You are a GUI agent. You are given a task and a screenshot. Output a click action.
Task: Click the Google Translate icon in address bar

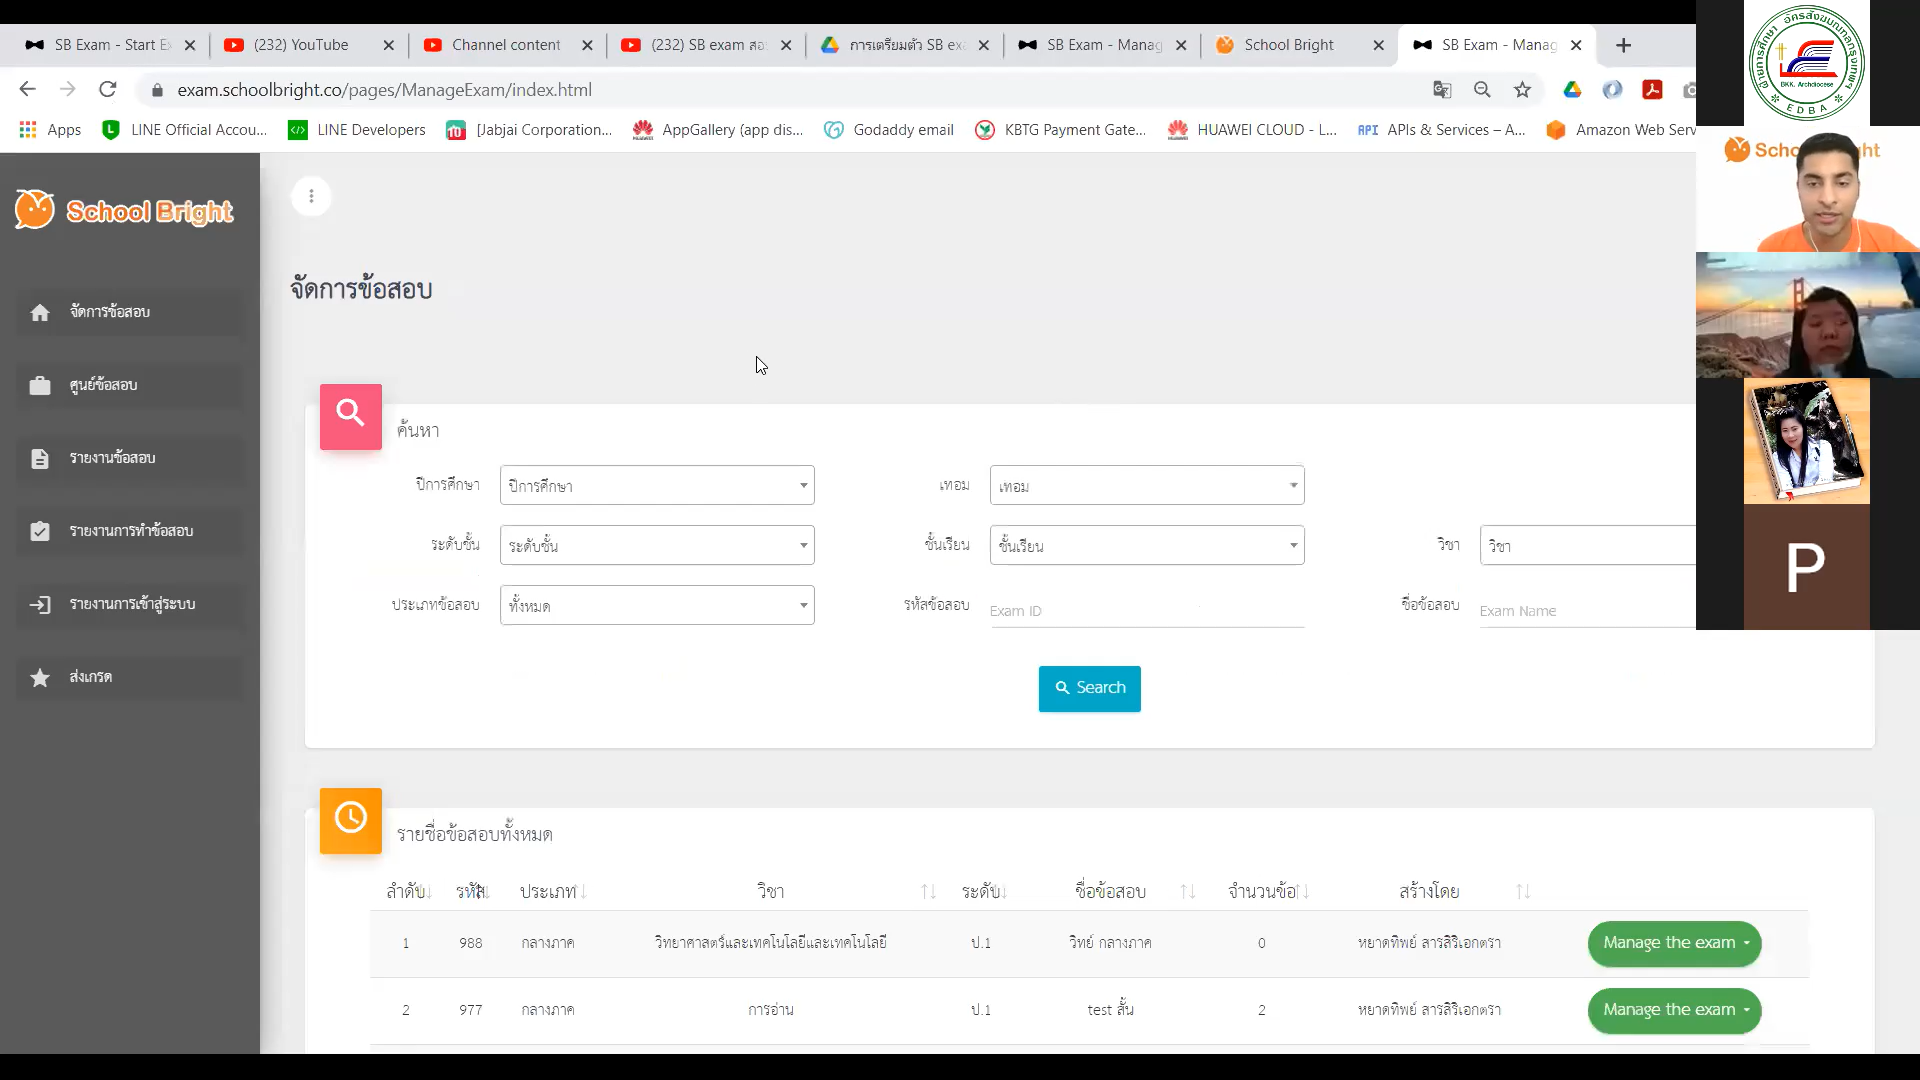pyautogui.click(x=1442, y=90)
